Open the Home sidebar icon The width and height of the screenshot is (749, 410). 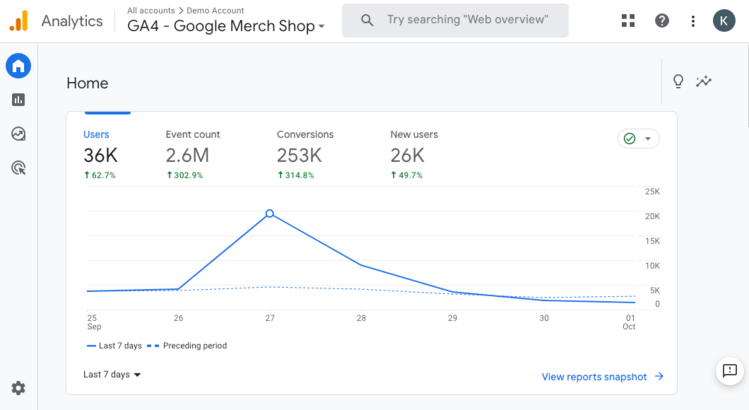(x=18, y=66)
